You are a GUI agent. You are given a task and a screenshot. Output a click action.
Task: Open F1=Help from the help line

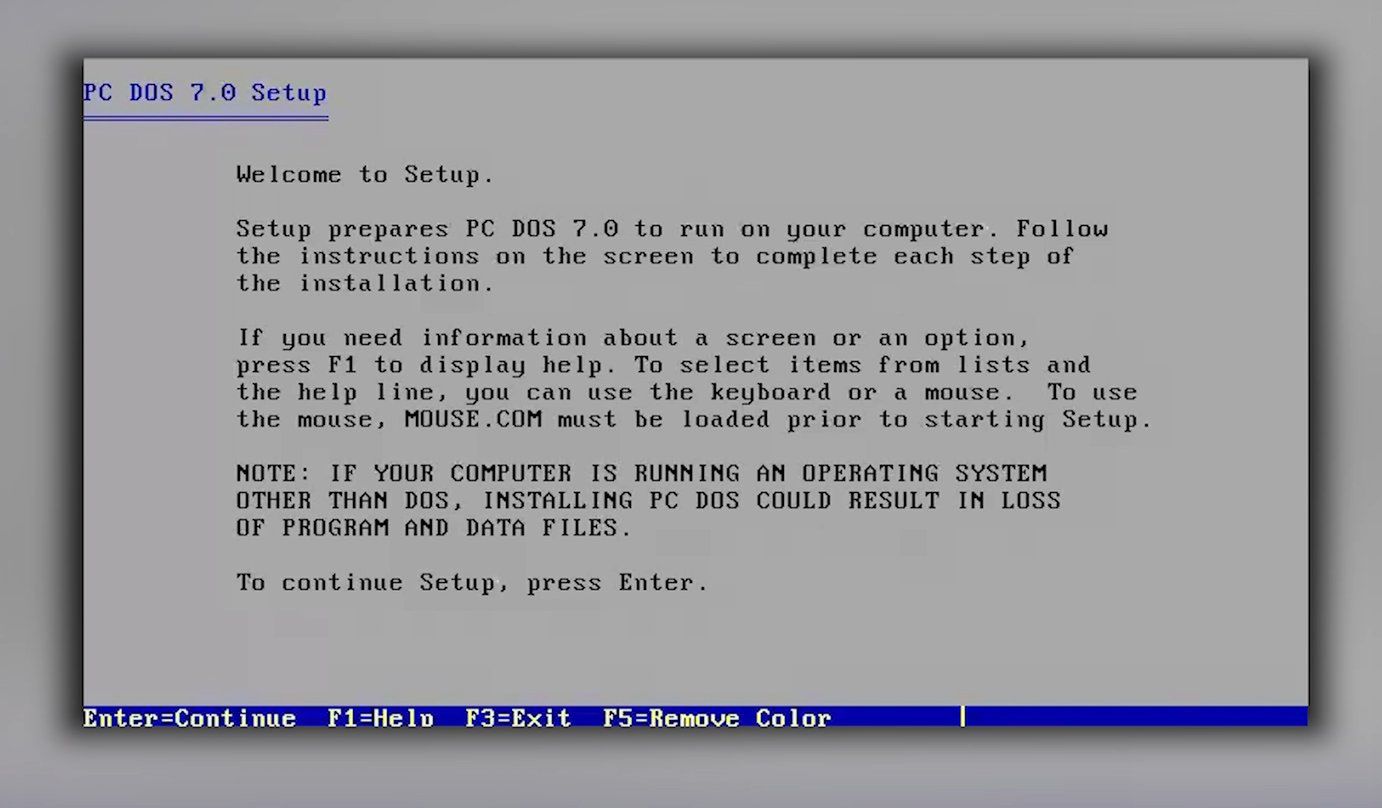(x=381, y=718)
